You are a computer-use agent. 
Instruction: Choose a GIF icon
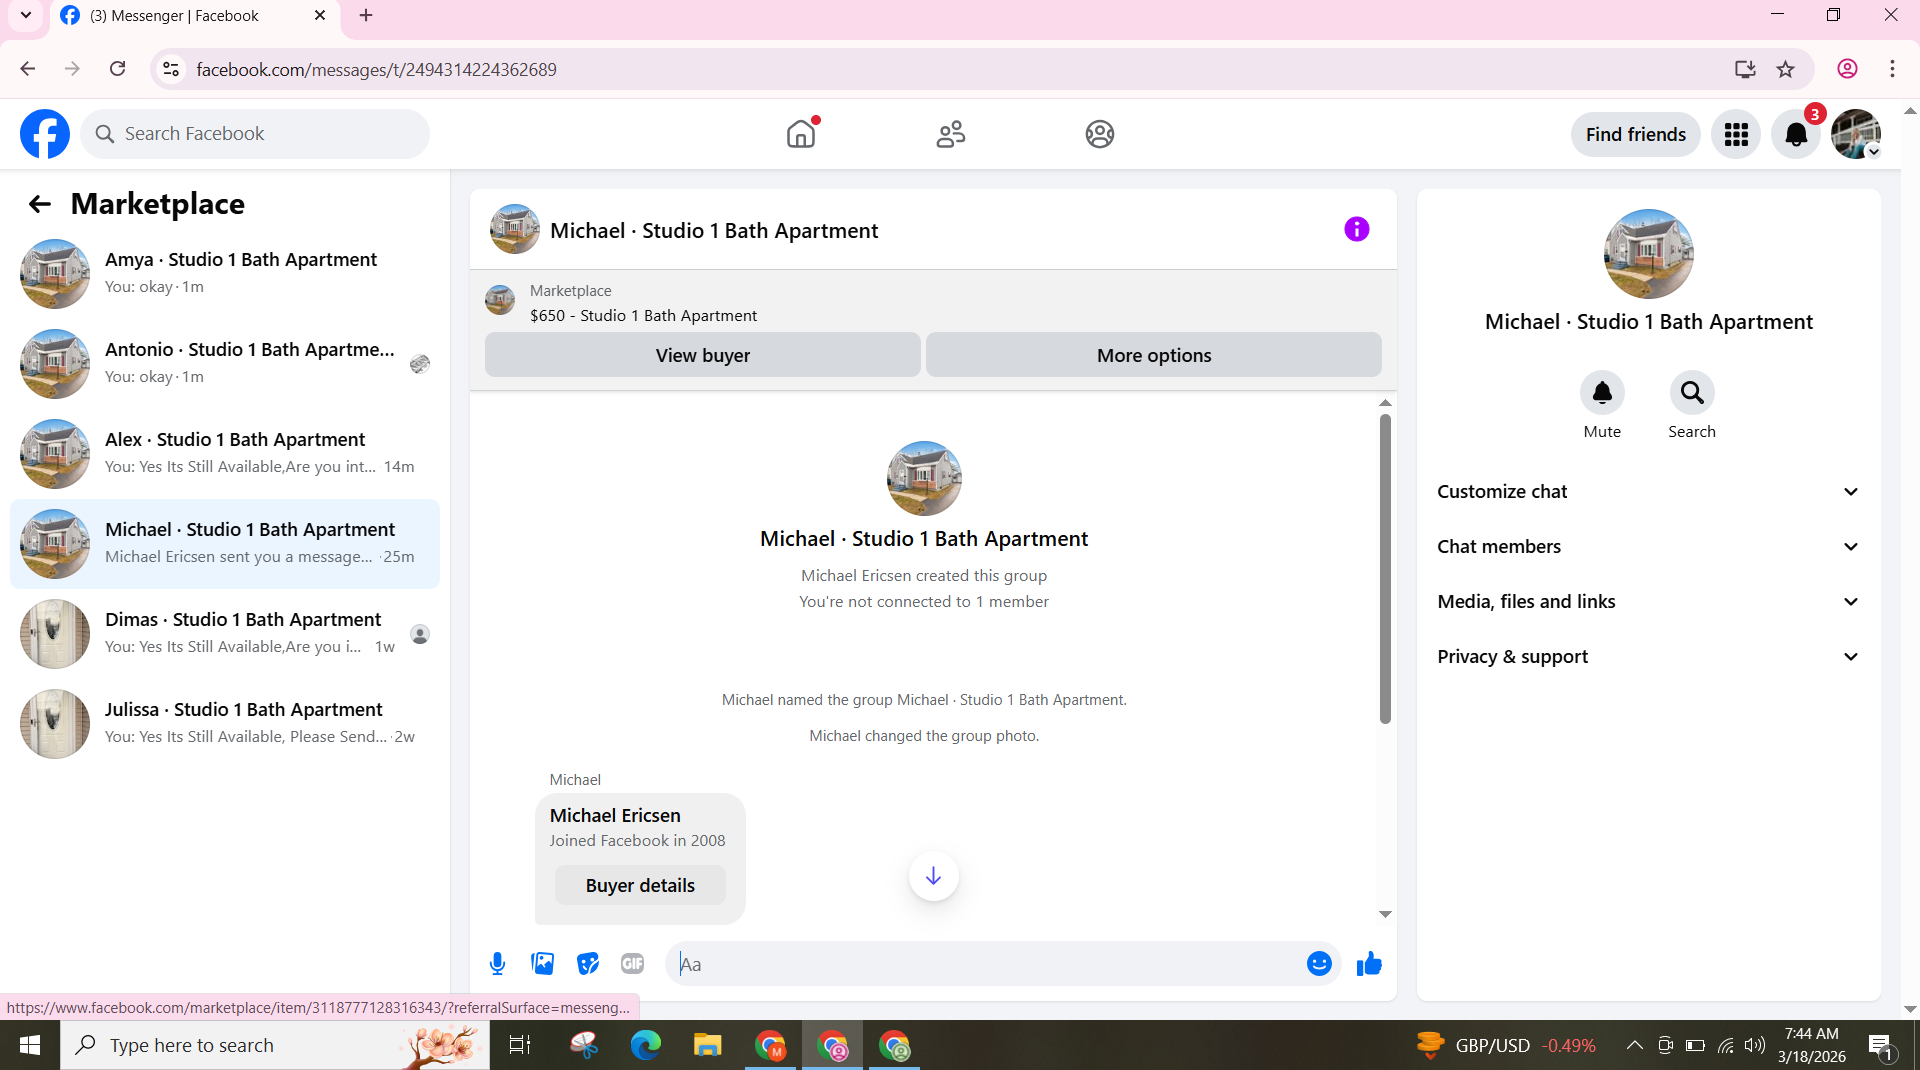tap(632, 963)
